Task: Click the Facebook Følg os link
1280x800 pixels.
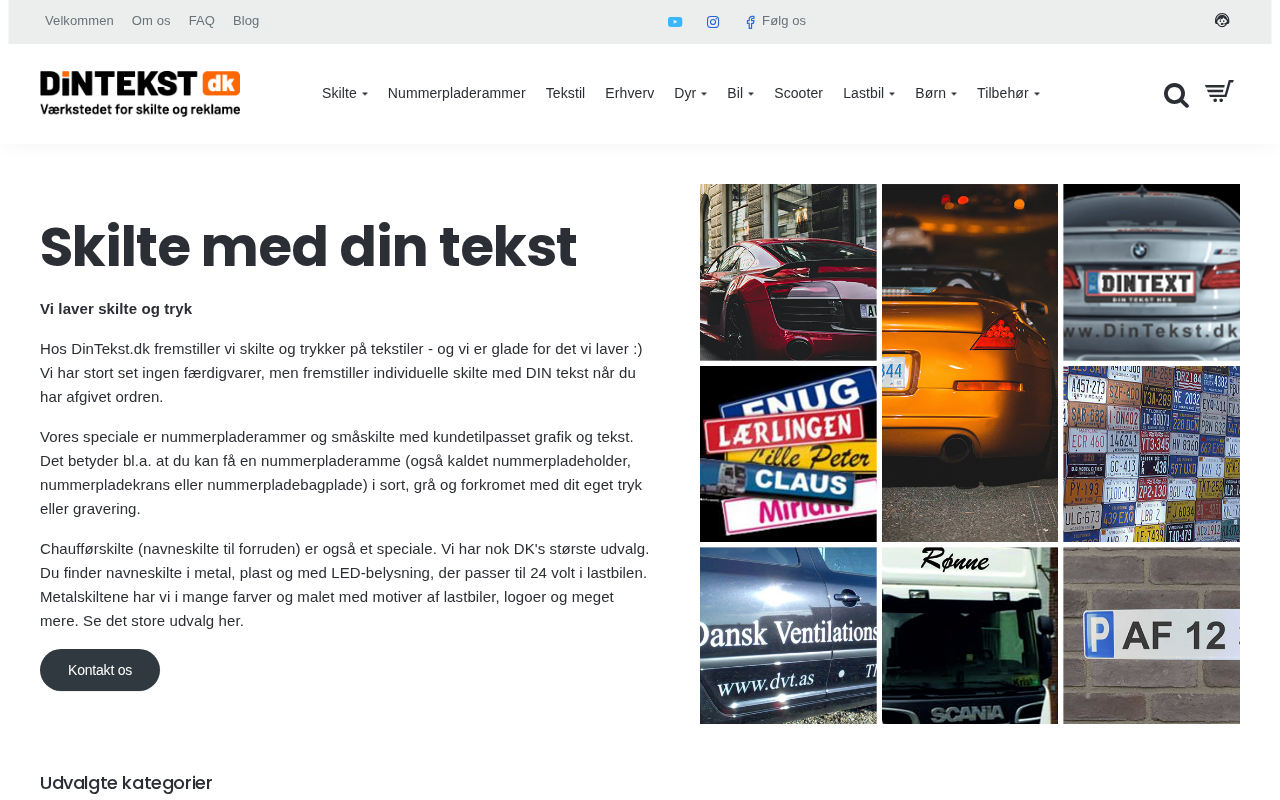Action: (x=775, y=21)
